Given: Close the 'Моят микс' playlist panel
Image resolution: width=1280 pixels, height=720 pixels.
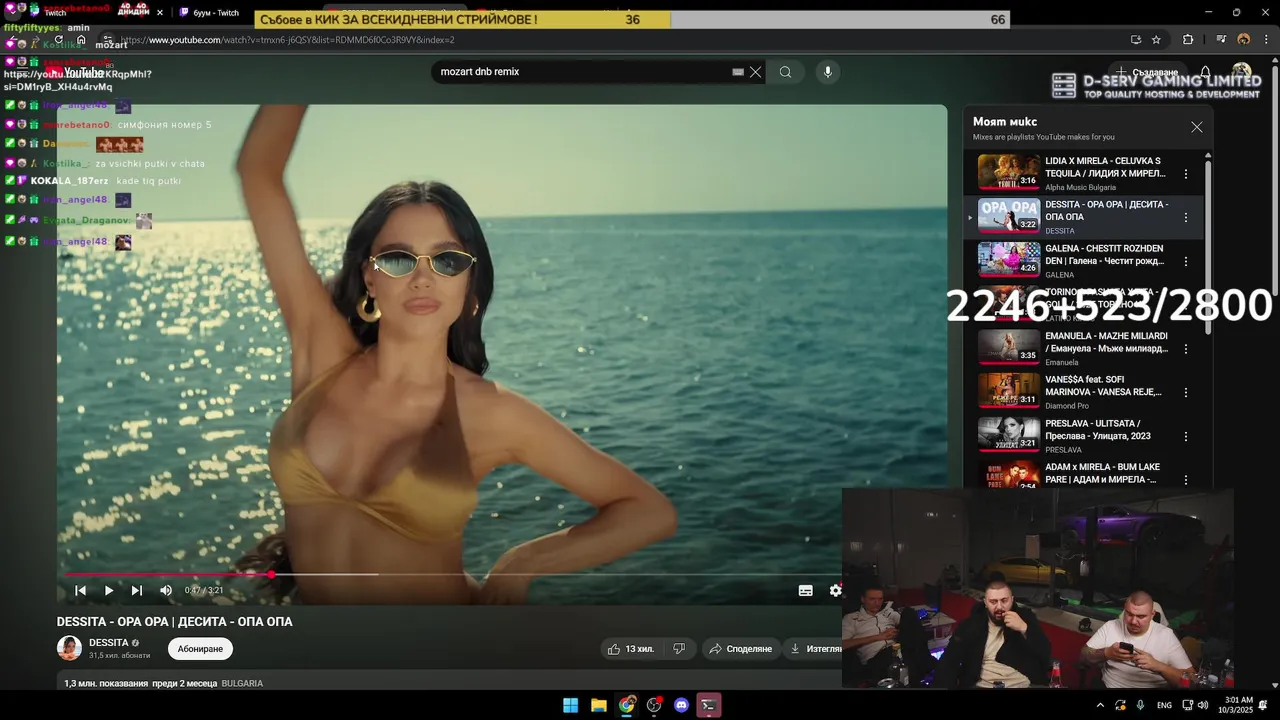Looking at the screenshot, I should [1196, 127].
